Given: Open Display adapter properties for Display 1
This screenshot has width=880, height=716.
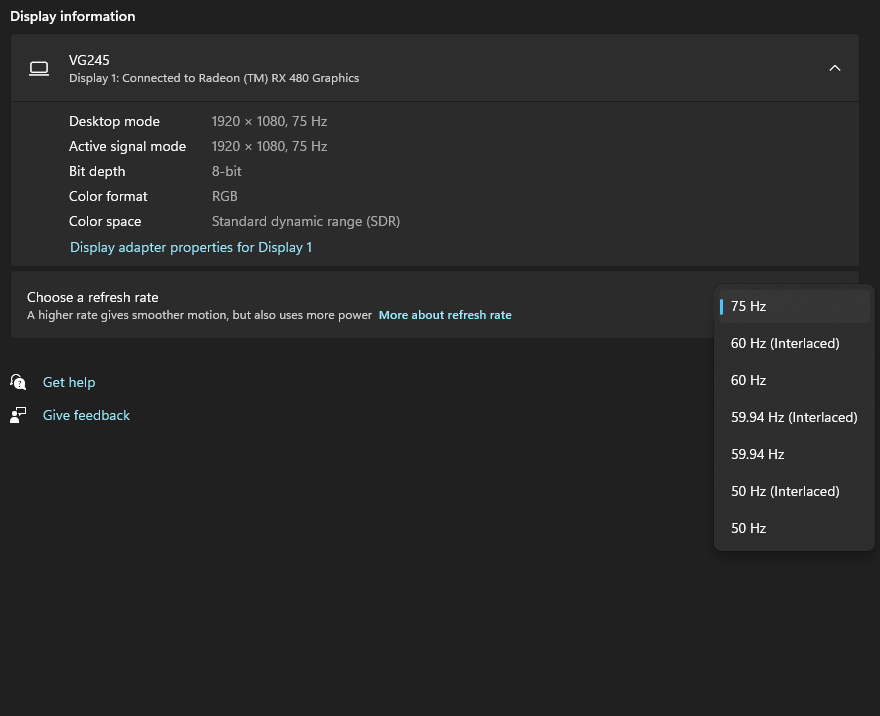Looking at the screenshot, I should tap(191, 247).
